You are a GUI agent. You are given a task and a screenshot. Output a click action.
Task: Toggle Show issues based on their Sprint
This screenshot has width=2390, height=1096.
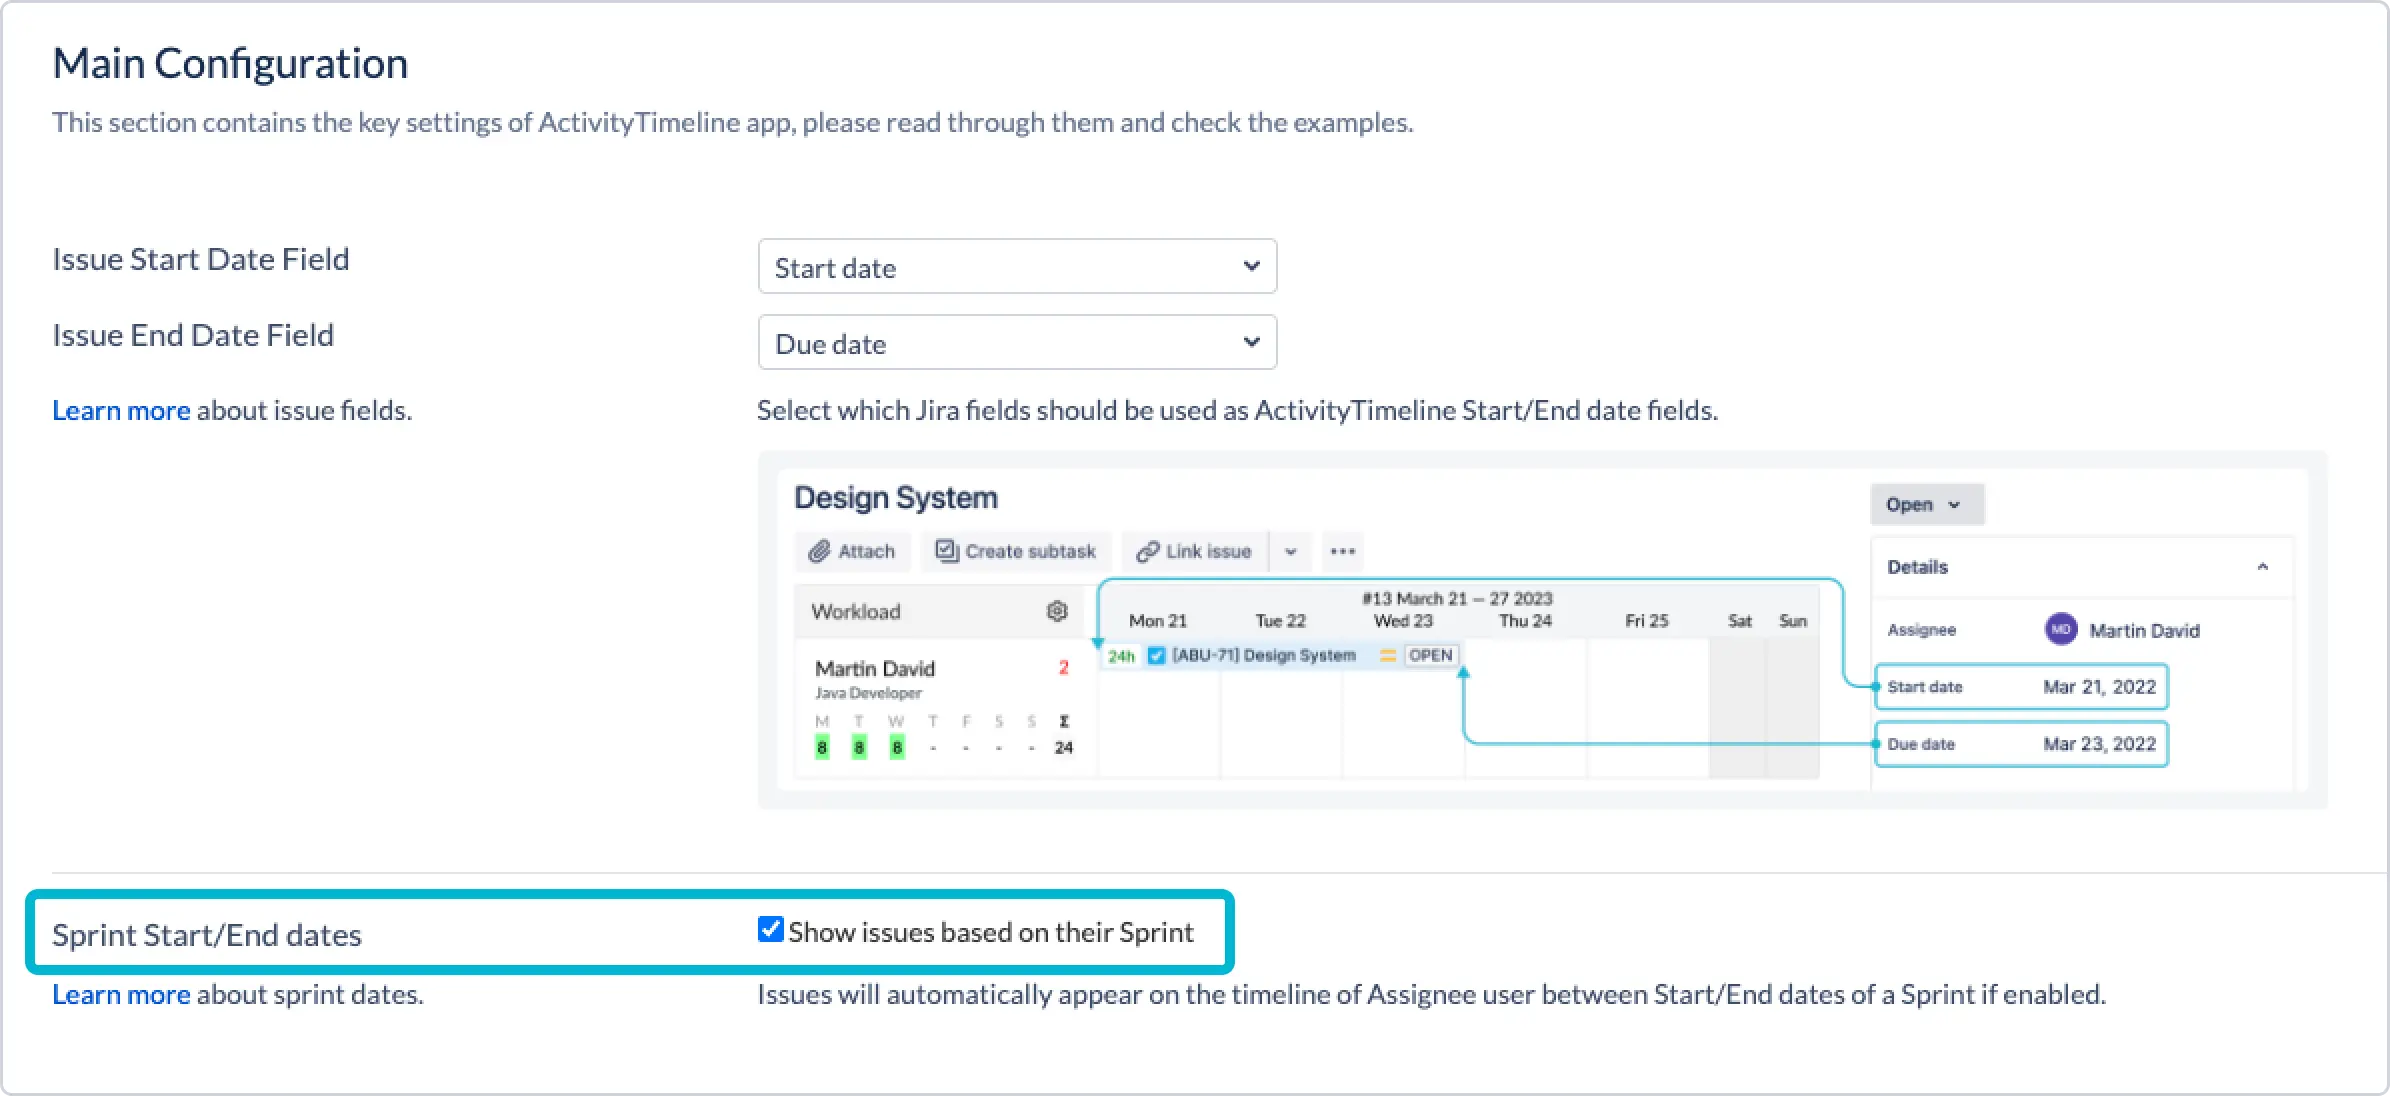(x=770, y=930)
